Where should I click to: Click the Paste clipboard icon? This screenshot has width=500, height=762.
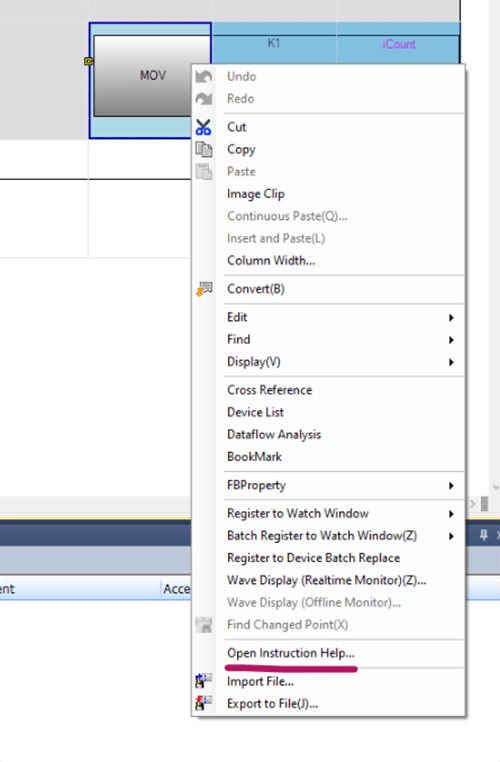click(x=204, y=172)
